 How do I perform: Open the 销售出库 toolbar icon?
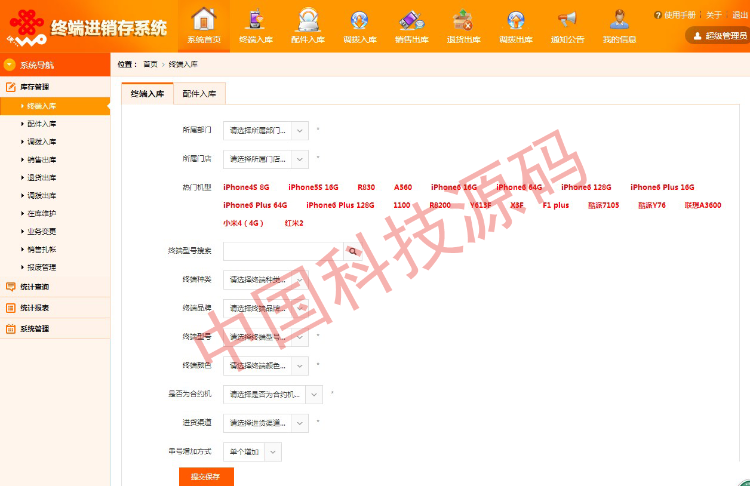pos(412,20)
